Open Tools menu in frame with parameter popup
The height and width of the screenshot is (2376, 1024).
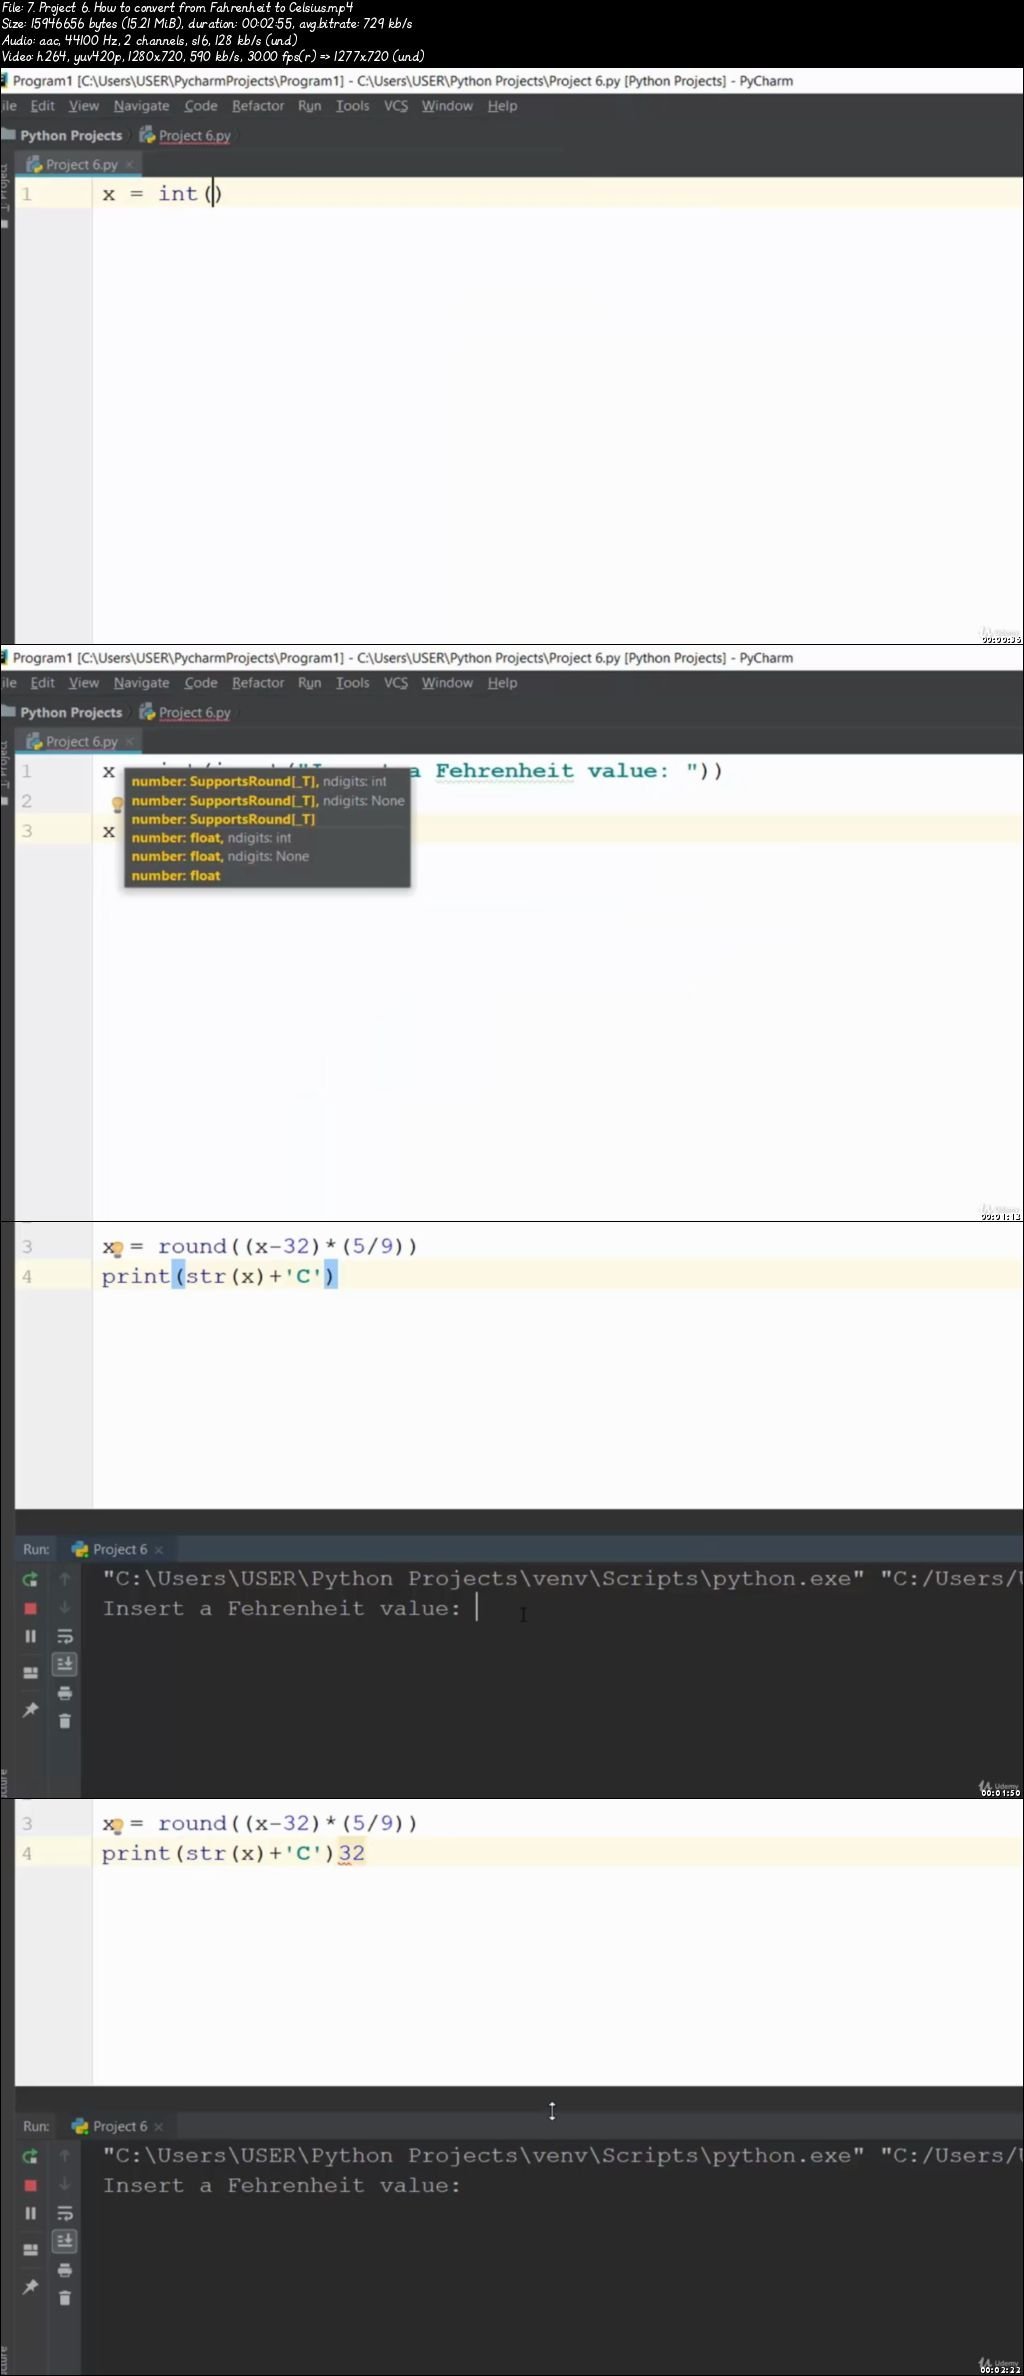pos(353,683)
